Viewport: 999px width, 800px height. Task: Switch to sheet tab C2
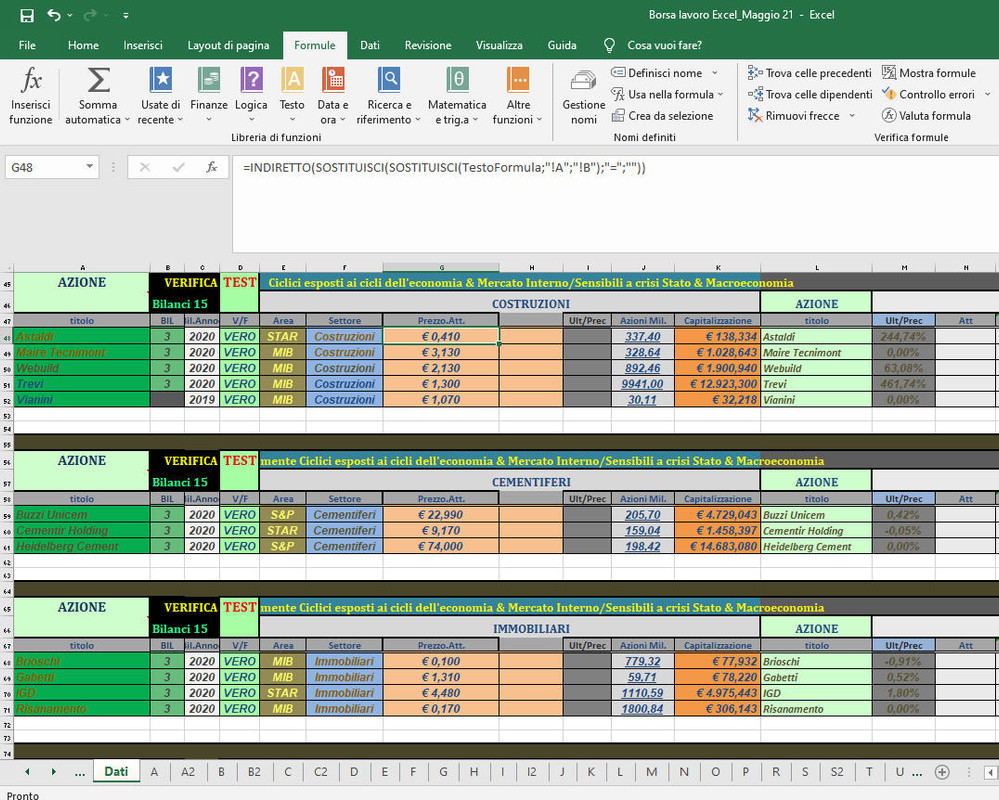[320, 772]
